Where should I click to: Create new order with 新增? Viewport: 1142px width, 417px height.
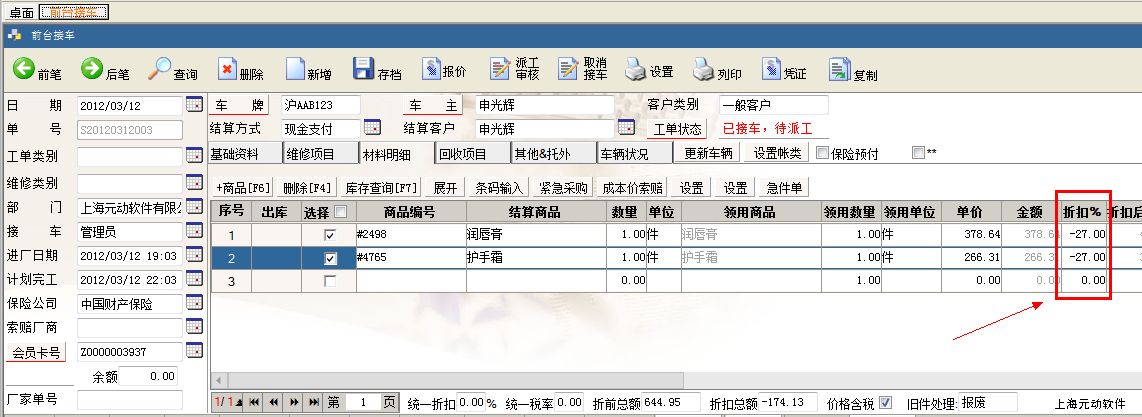295,69
